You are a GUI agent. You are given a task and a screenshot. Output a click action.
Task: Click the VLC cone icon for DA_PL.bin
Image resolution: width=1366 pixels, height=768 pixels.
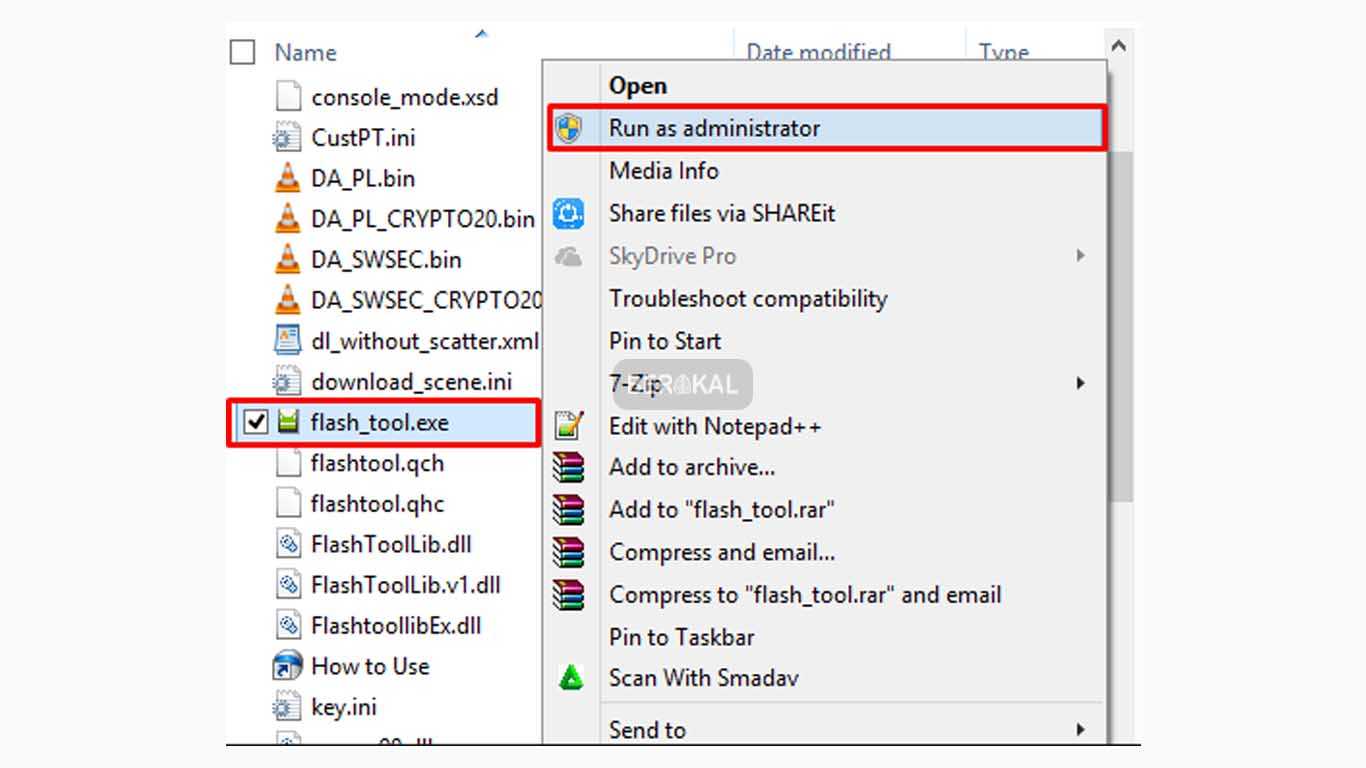coord(287,178)
